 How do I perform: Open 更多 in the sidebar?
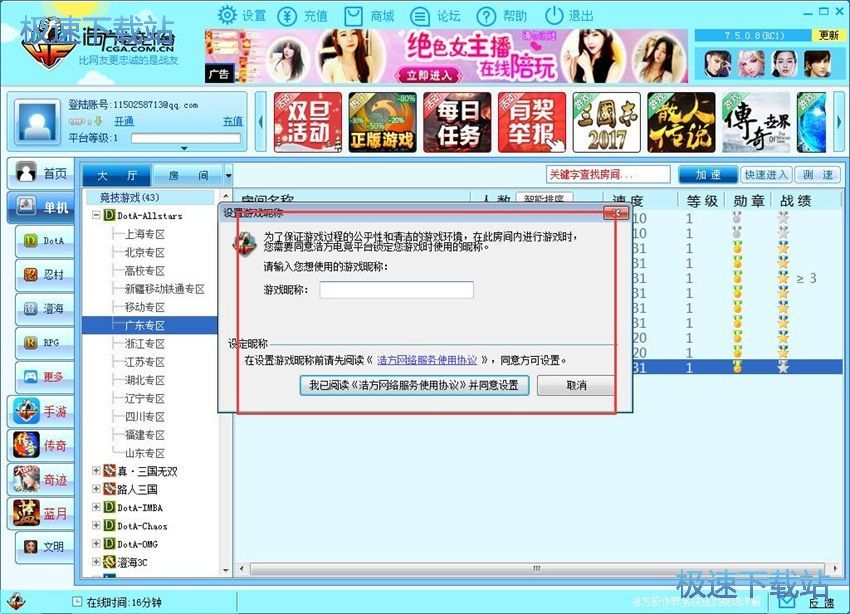pyautogui.click(x=46, y=377)
